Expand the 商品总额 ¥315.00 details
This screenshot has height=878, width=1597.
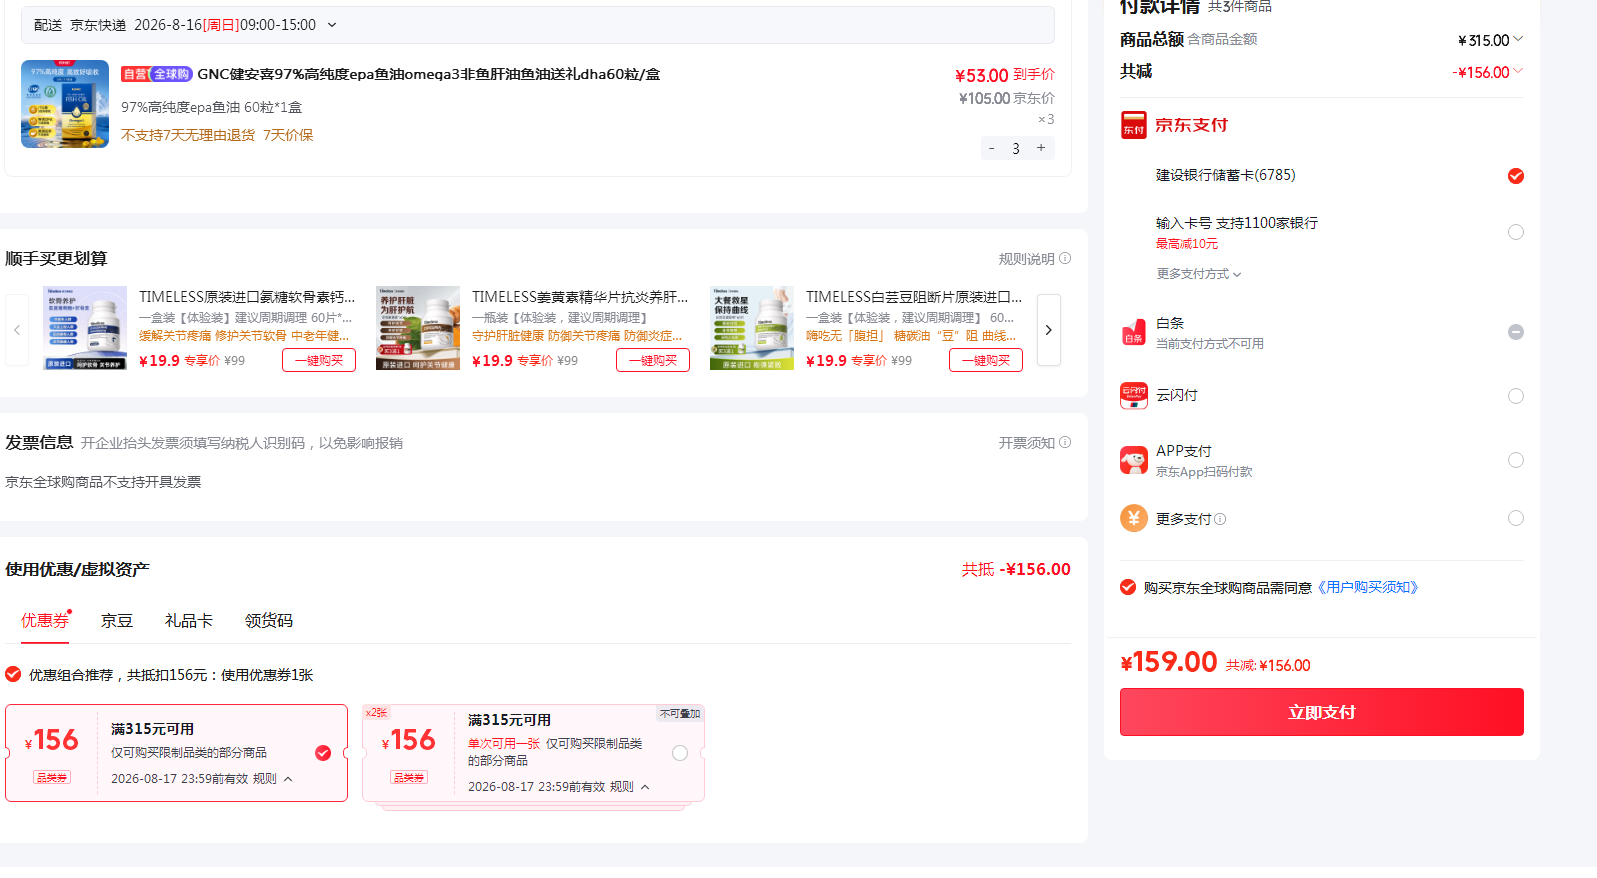click(x=1518, y=39)
